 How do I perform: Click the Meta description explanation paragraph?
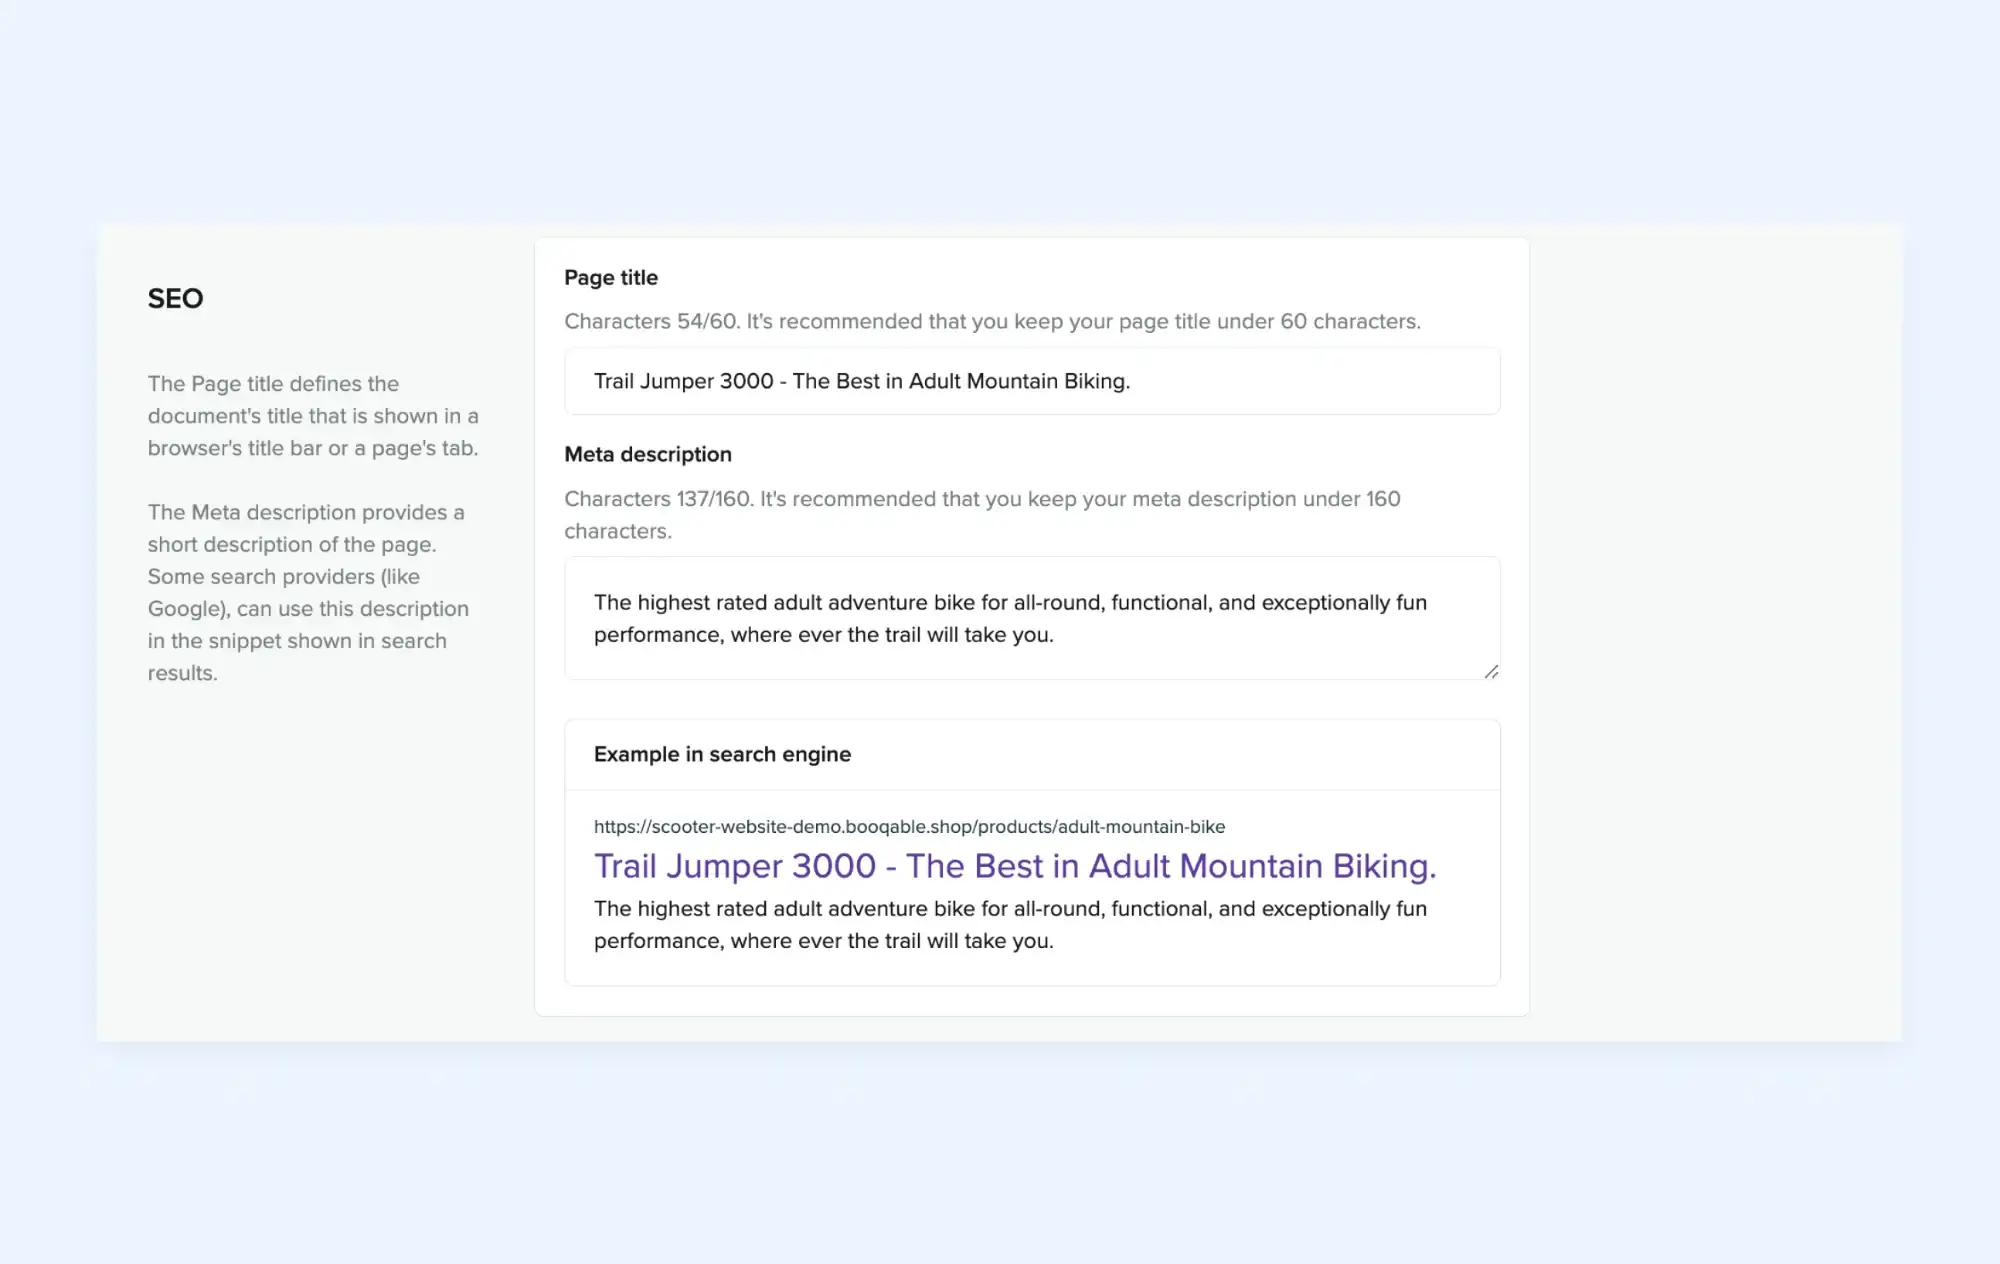[x=308, y=593]
